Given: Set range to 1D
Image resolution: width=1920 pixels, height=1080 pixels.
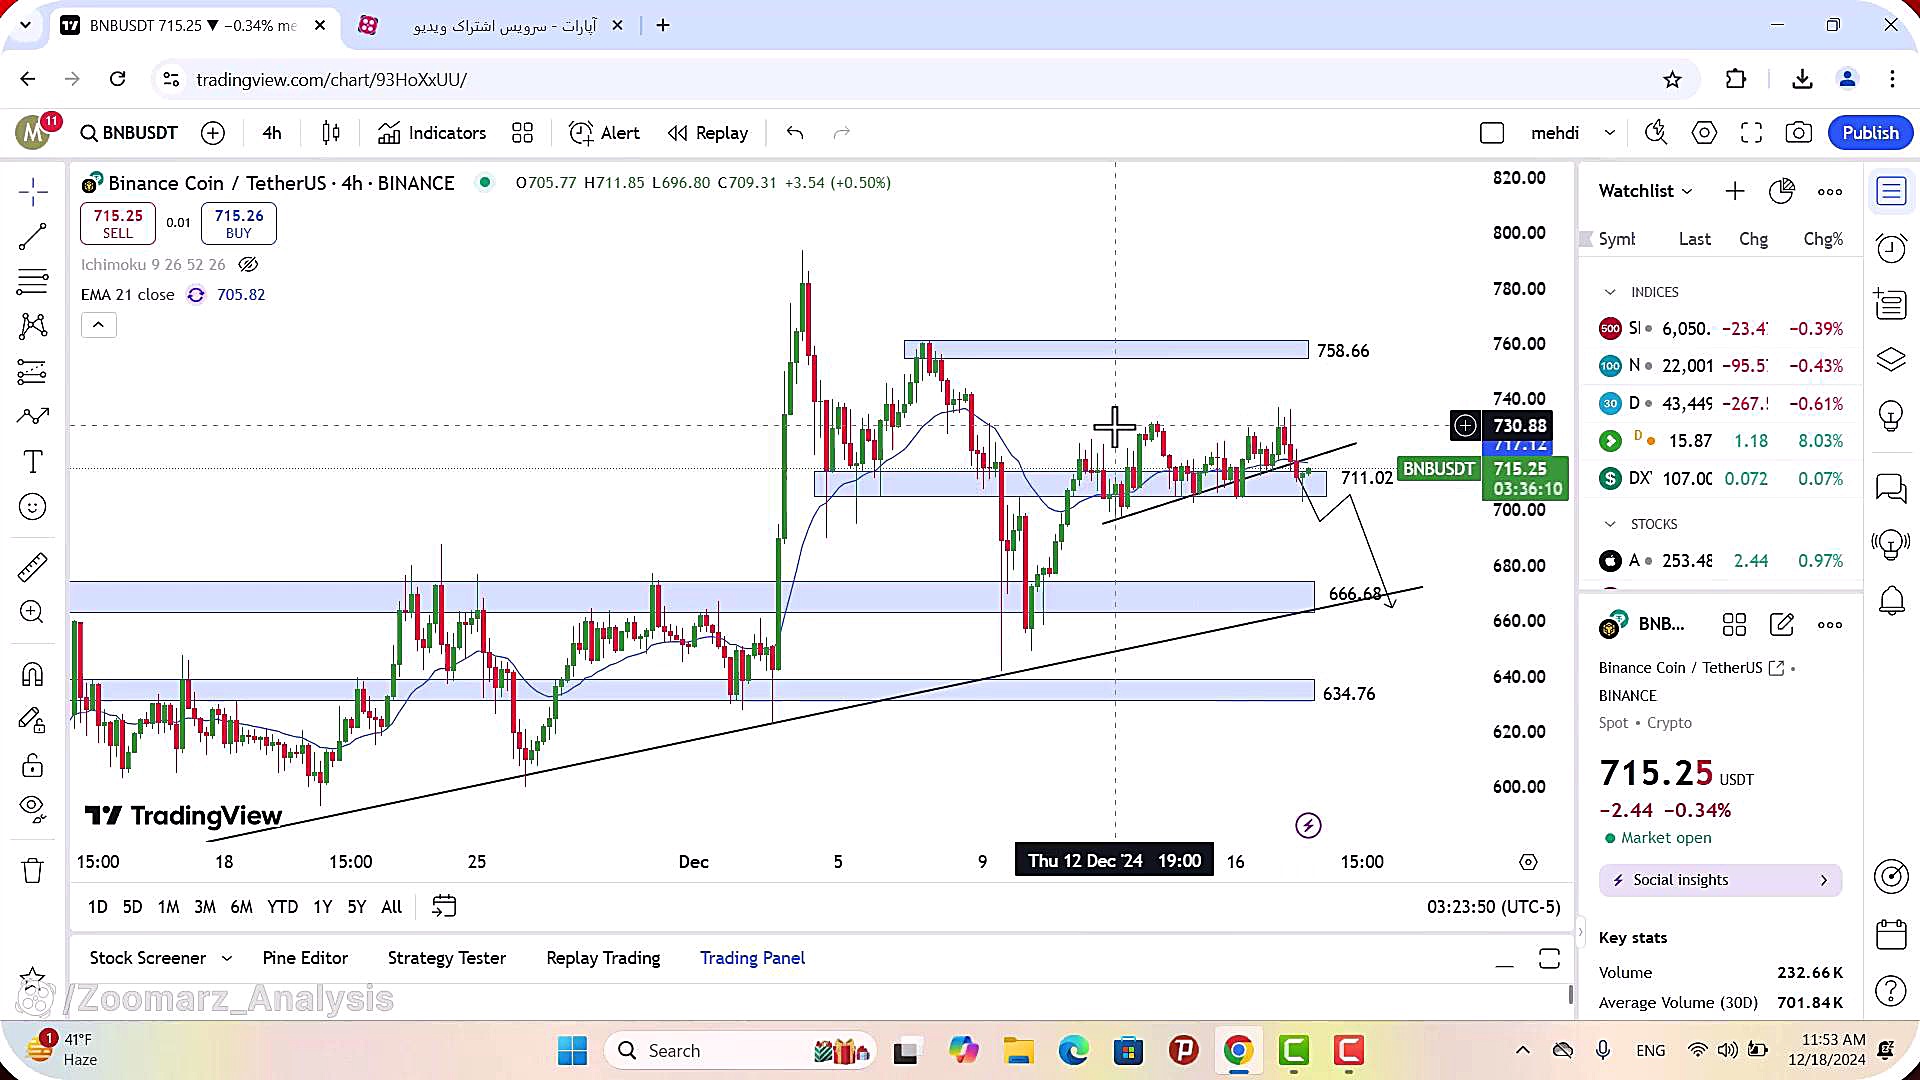Looking at the screenshot, I should [97, 907].
